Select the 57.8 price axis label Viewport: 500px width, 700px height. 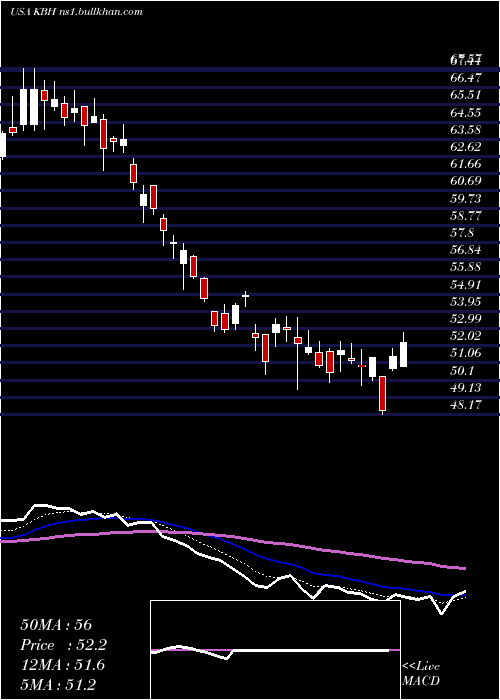click(x=462, y=233)
